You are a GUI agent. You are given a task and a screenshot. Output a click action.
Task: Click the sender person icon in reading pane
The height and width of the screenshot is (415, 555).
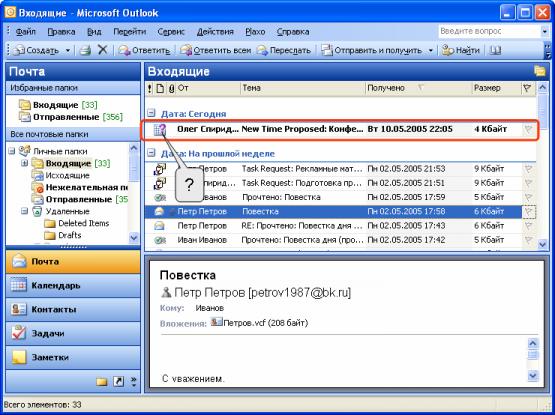click(166, 292)
